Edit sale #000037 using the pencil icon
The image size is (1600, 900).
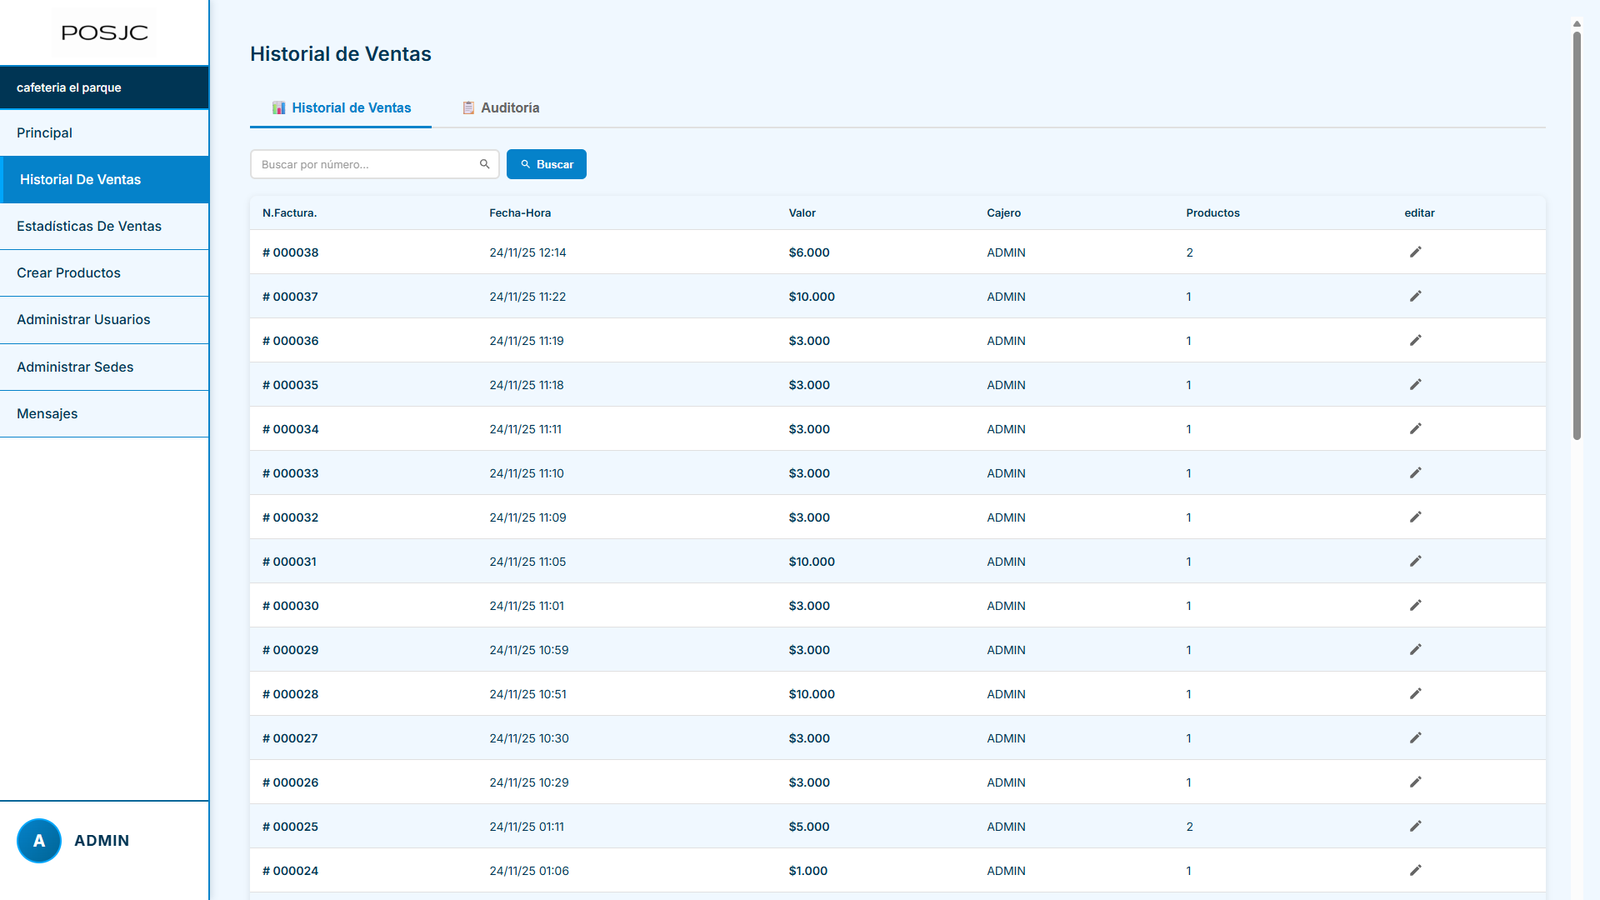[1415, 296]
